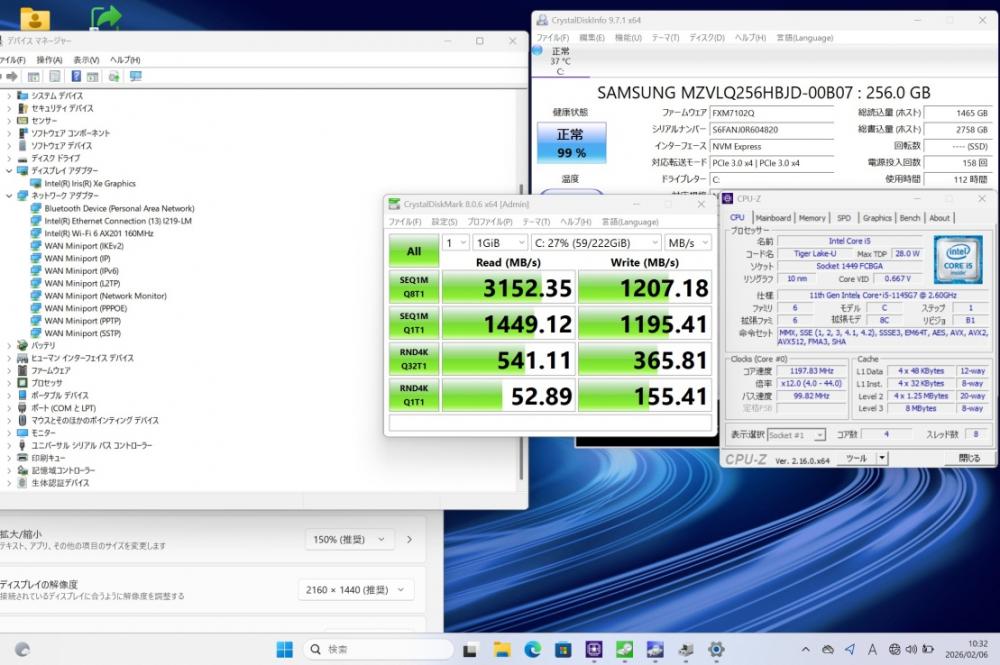Click the blue help icon in Device Manager toolbar

[x=76, y=76]
